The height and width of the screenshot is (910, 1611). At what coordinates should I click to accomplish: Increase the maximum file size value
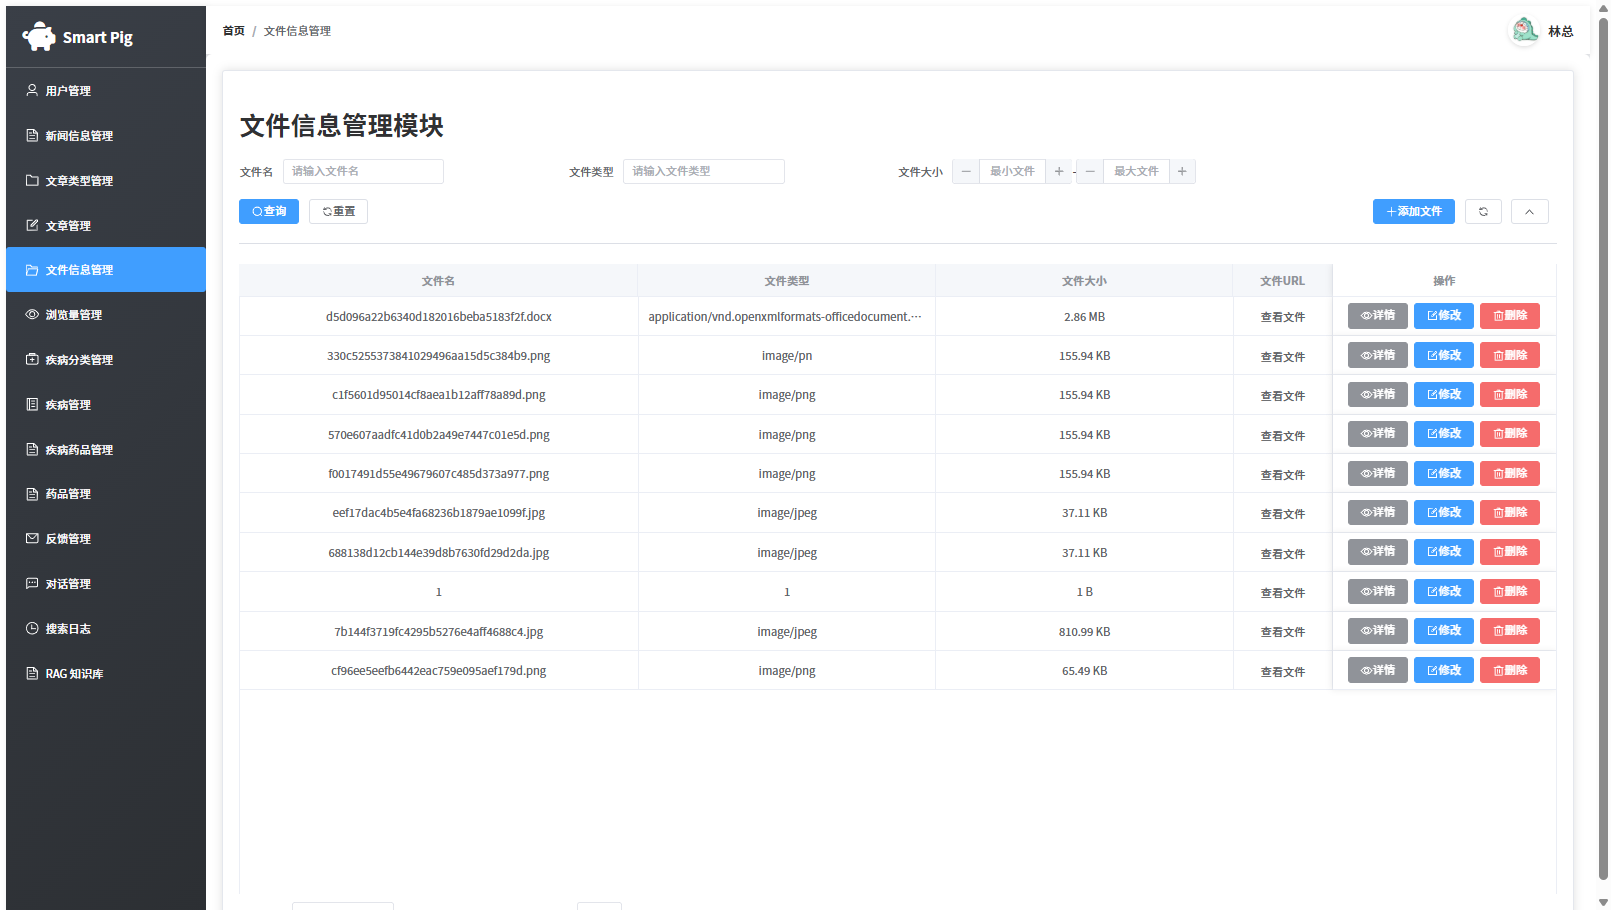(x=1182, y=172)
